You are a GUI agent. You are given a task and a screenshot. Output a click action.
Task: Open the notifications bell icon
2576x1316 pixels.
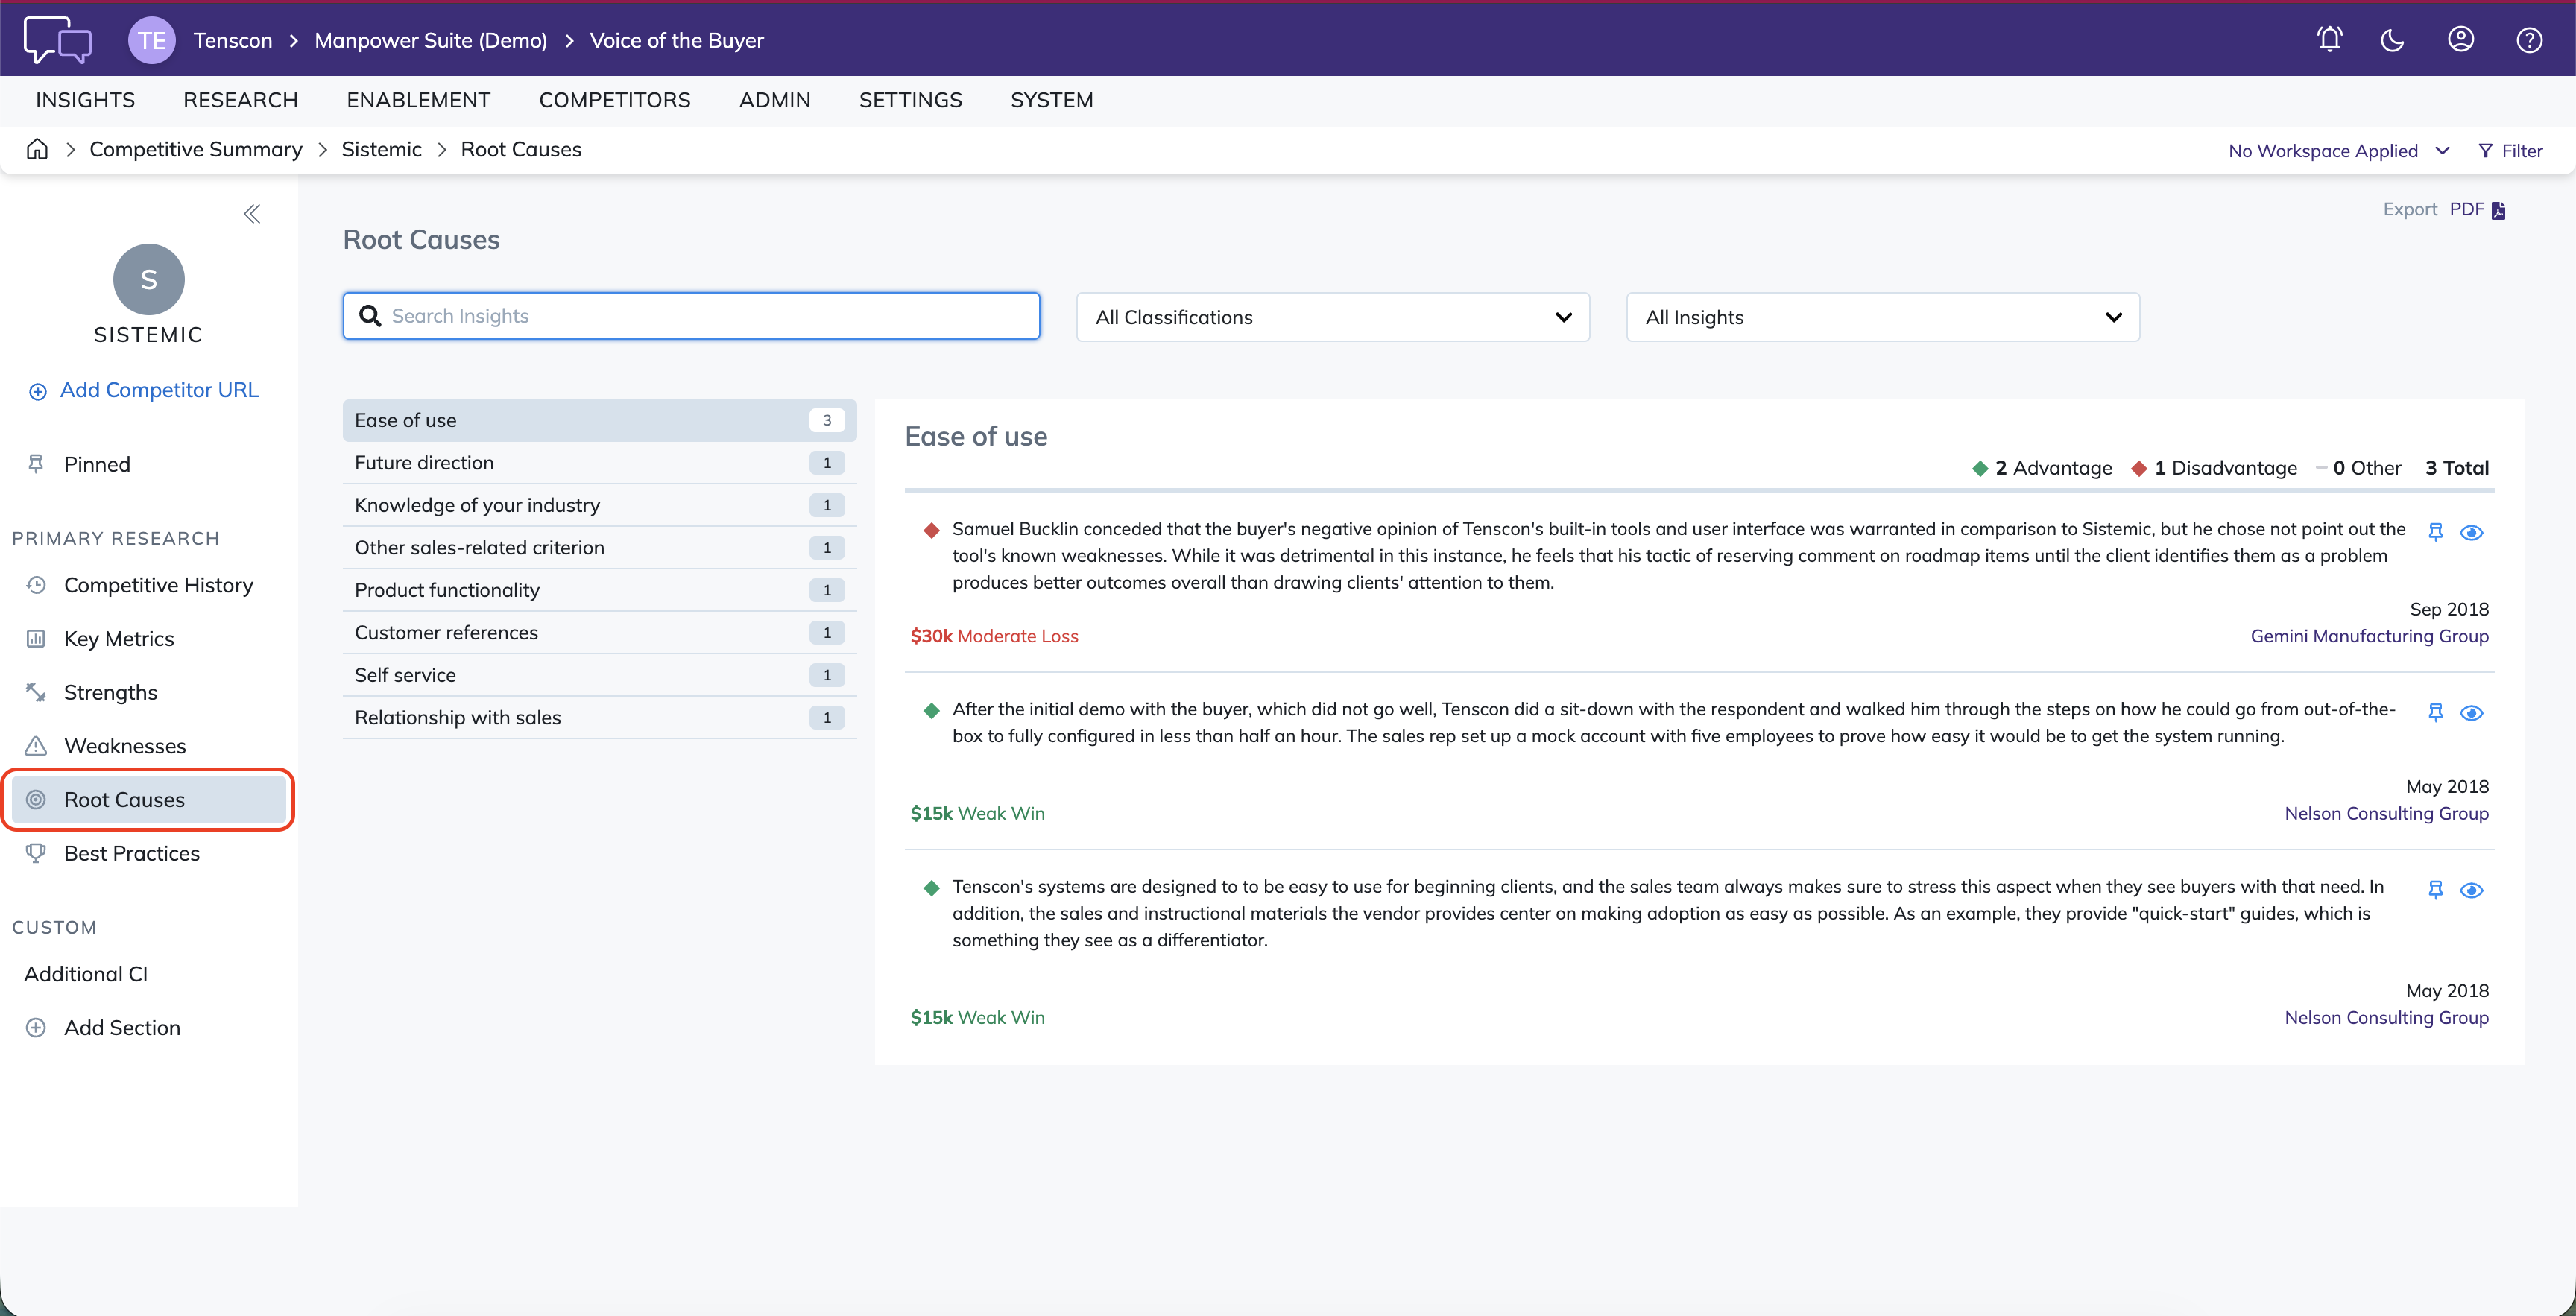[x=2329, y=40]
